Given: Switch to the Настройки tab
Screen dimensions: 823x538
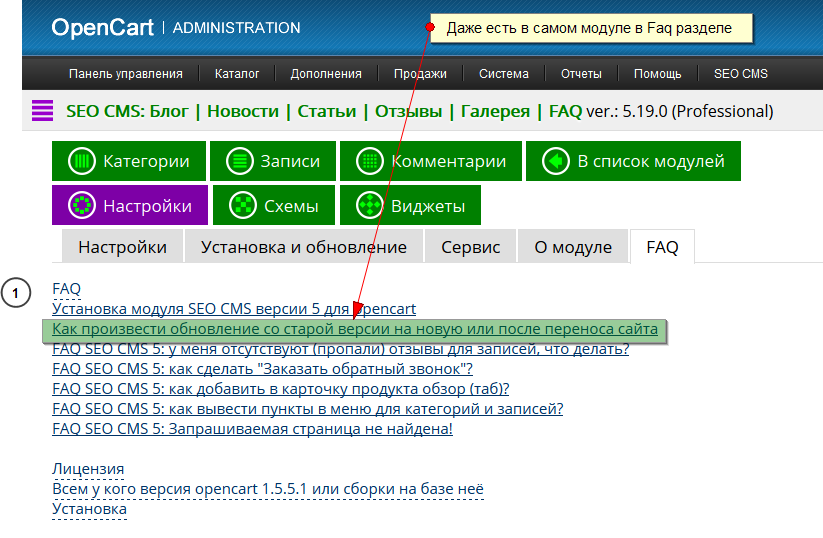Looking at the screenshot, I should 122,246.
